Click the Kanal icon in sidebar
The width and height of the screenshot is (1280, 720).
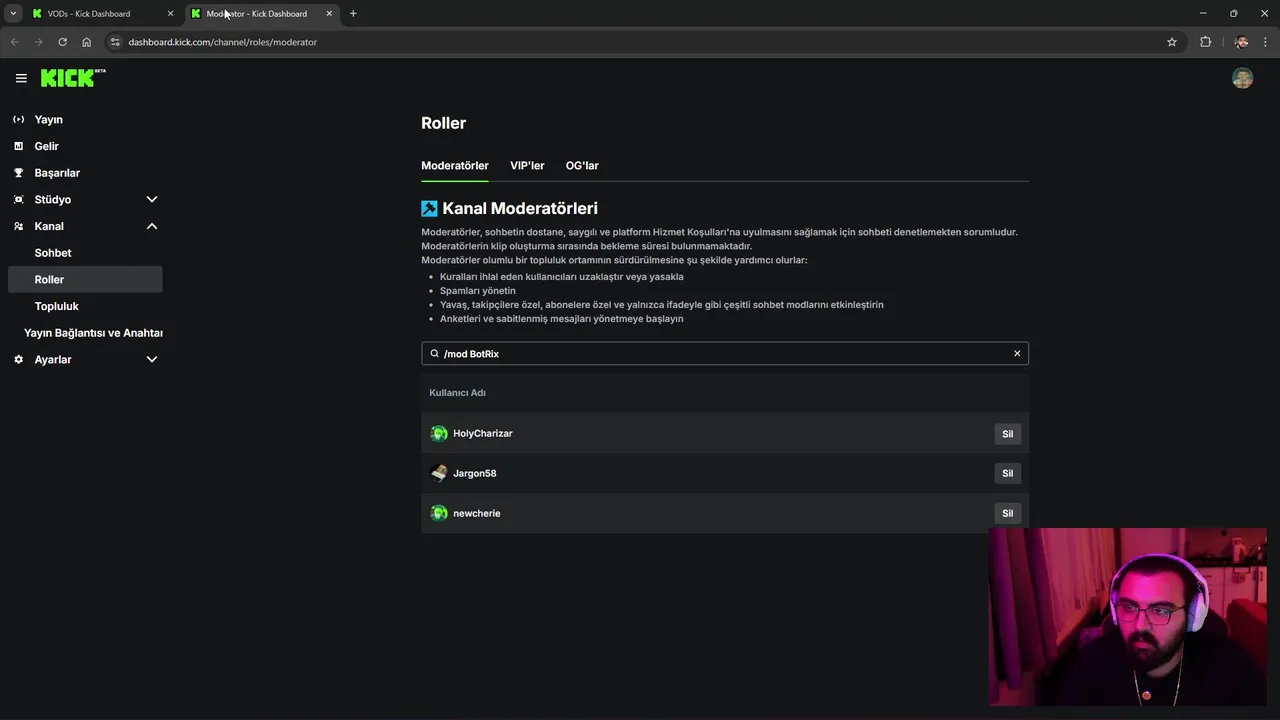tap(18, 226)
